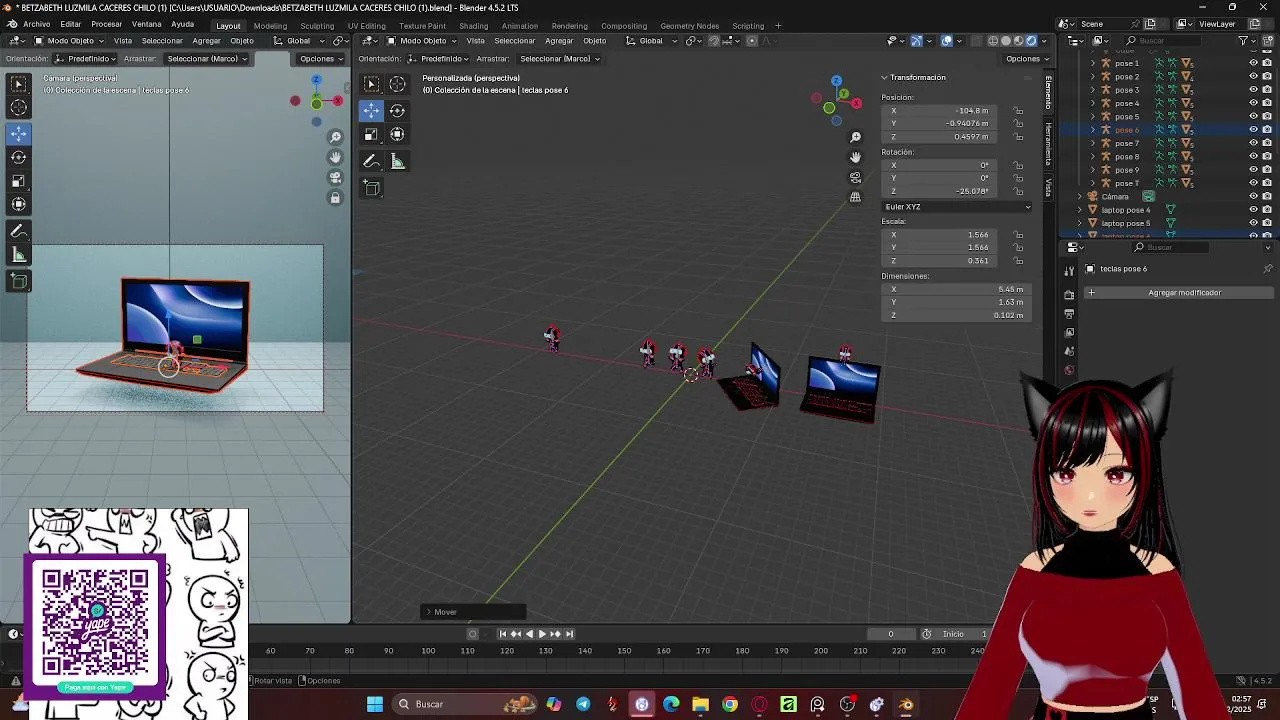The height and width of the screenshot is (720, 1280).
Task: Select the Select Box tool in left viewport
Action: tap(19, 84)
